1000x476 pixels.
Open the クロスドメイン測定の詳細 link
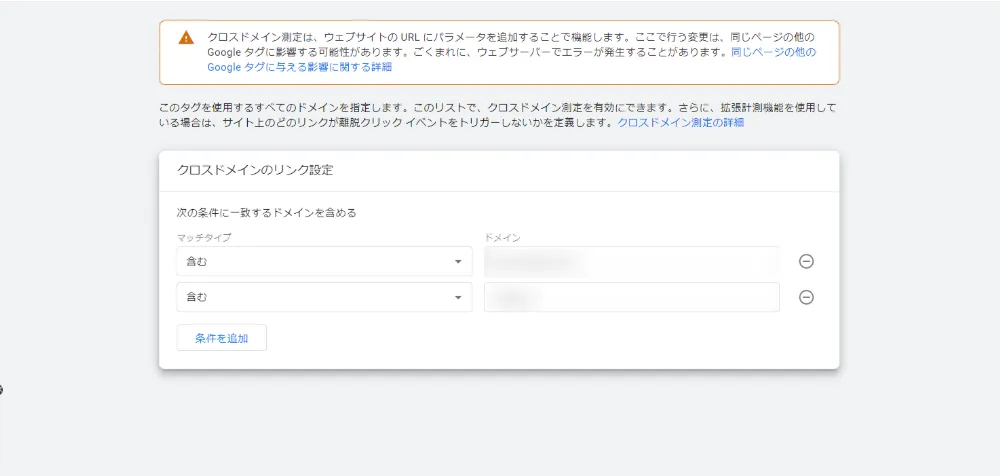(680, 123)
